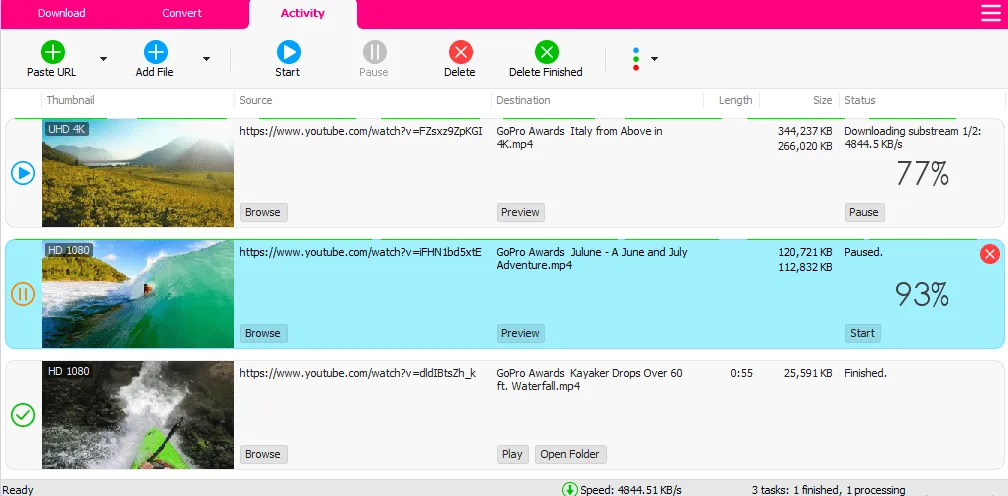Click the Start toolbar play icon
This screenshot has width=1008, height=496.
[x=289, y=52]
